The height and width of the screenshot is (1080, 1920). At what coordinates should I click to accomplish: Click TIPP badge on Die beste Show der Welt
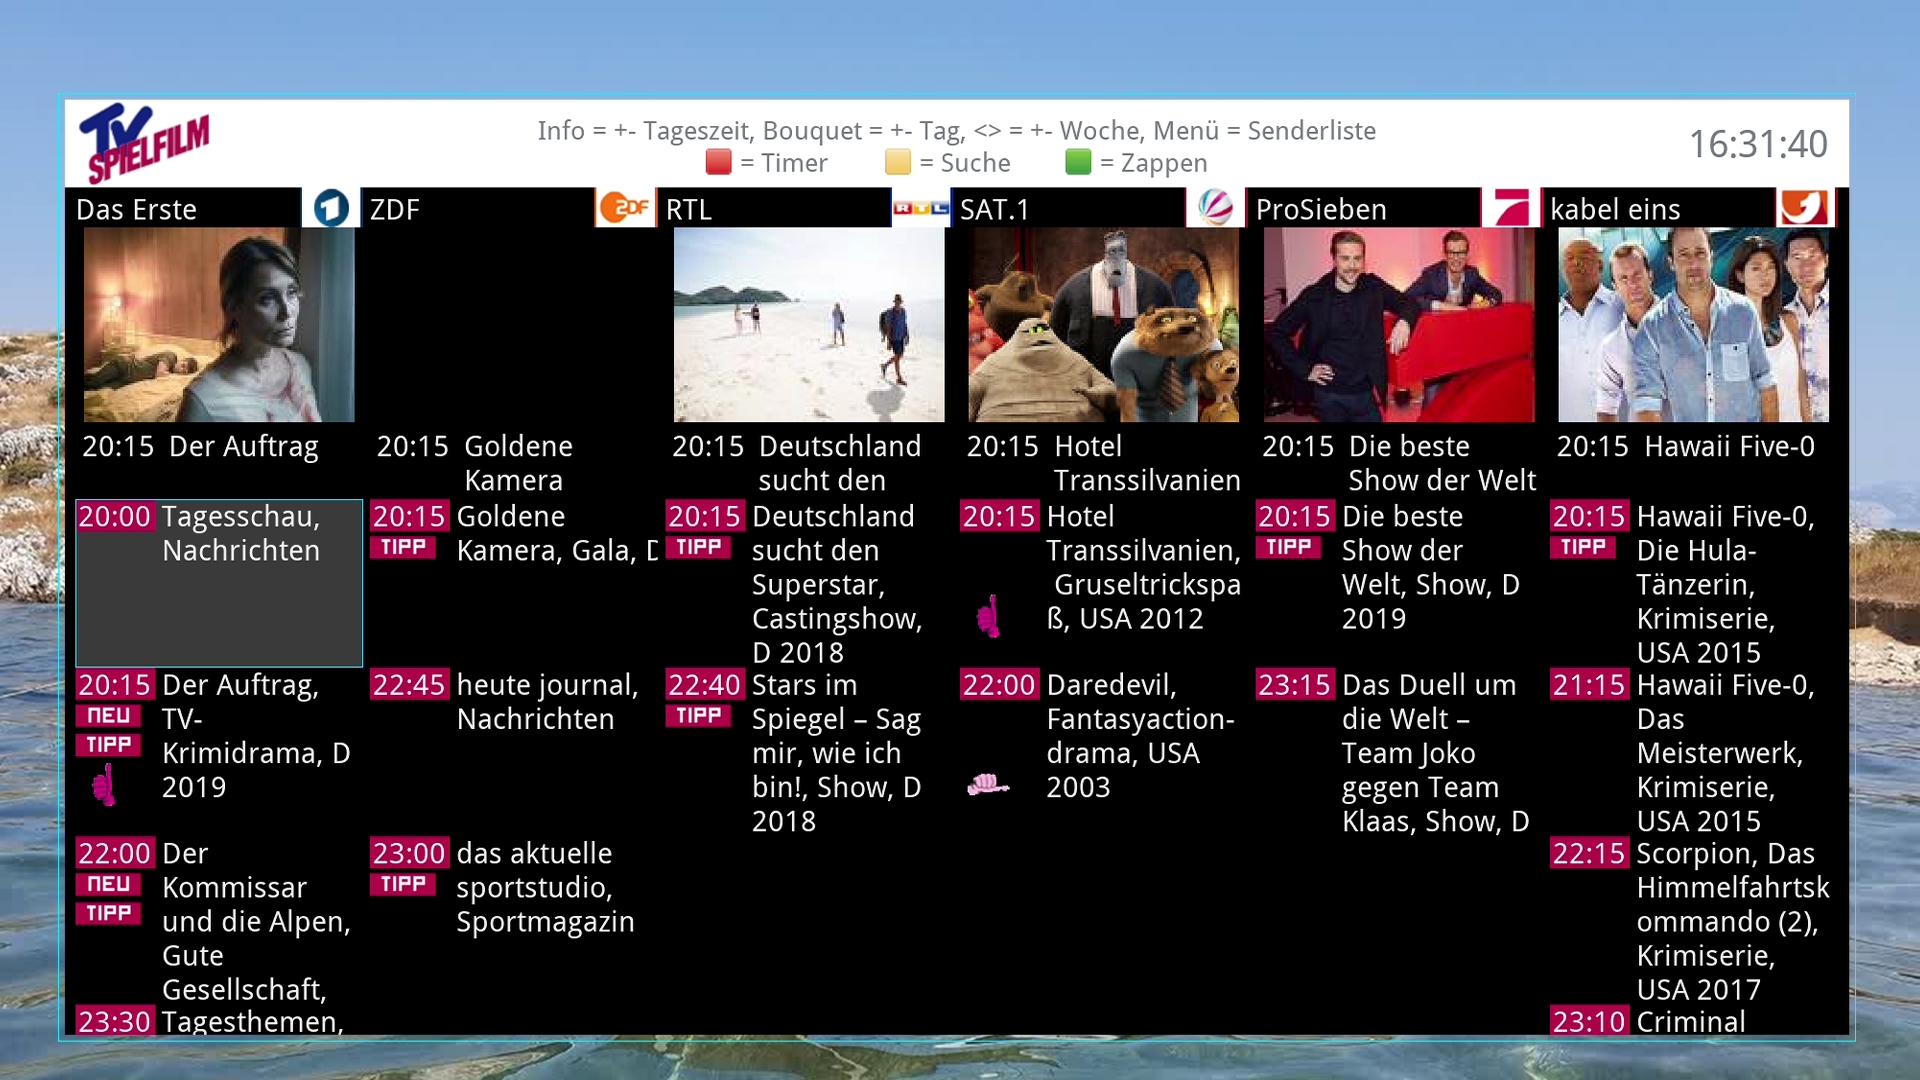pyautogui.click(x=1288, y=547)
